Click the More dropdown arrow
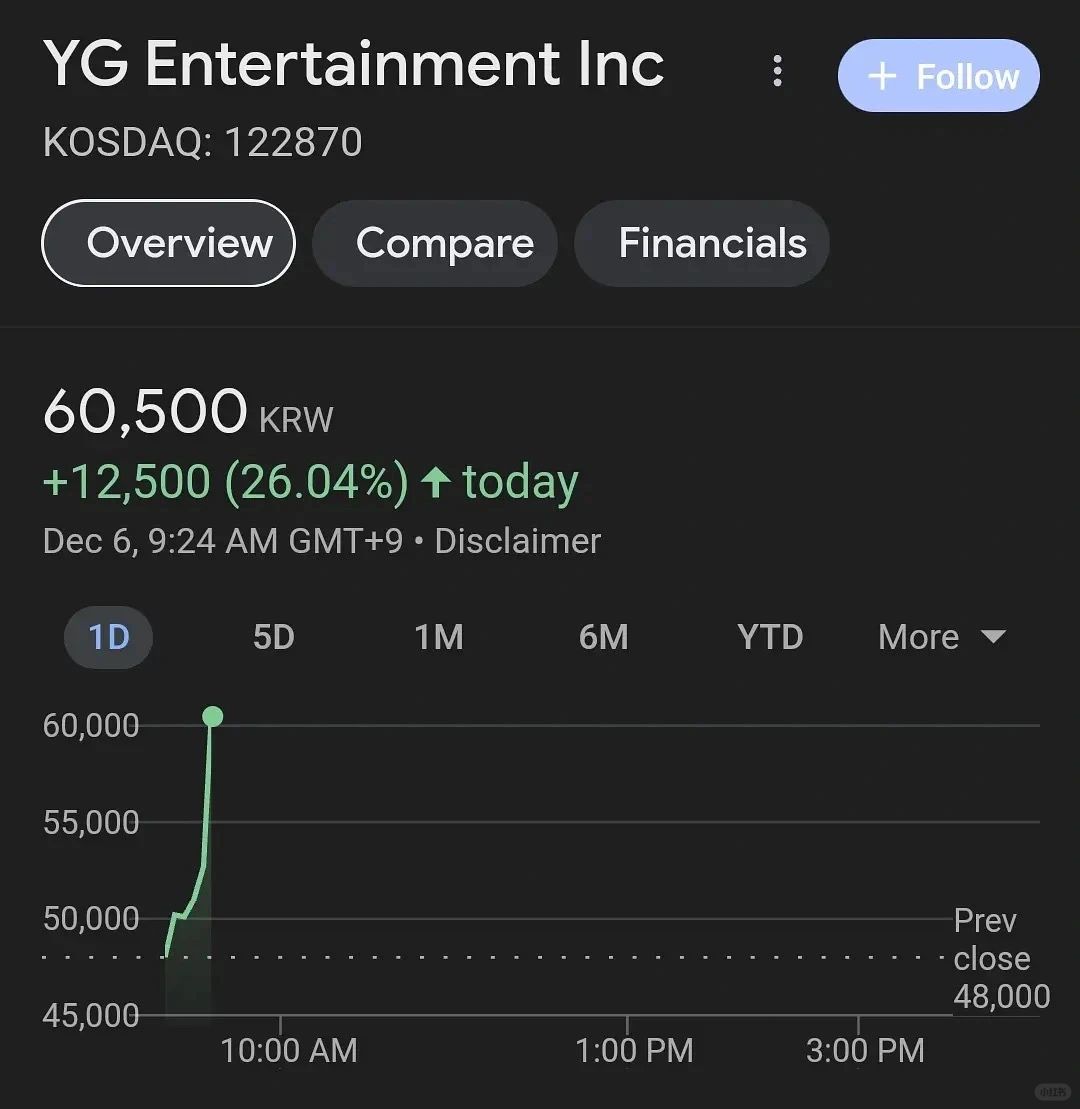The height and width of the screenshot is (1109, 1080). [994, 637]
